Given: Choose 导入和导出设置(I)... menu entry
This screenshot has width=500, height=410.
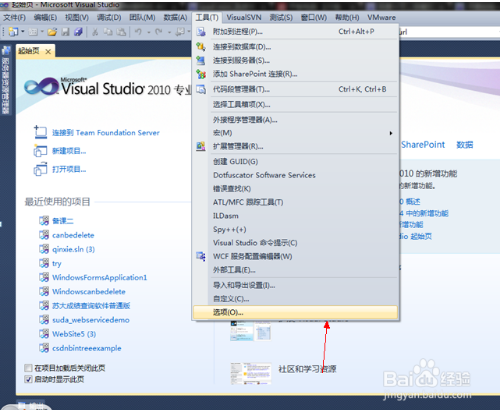Looking at the screenshot, I should [295, 285].
